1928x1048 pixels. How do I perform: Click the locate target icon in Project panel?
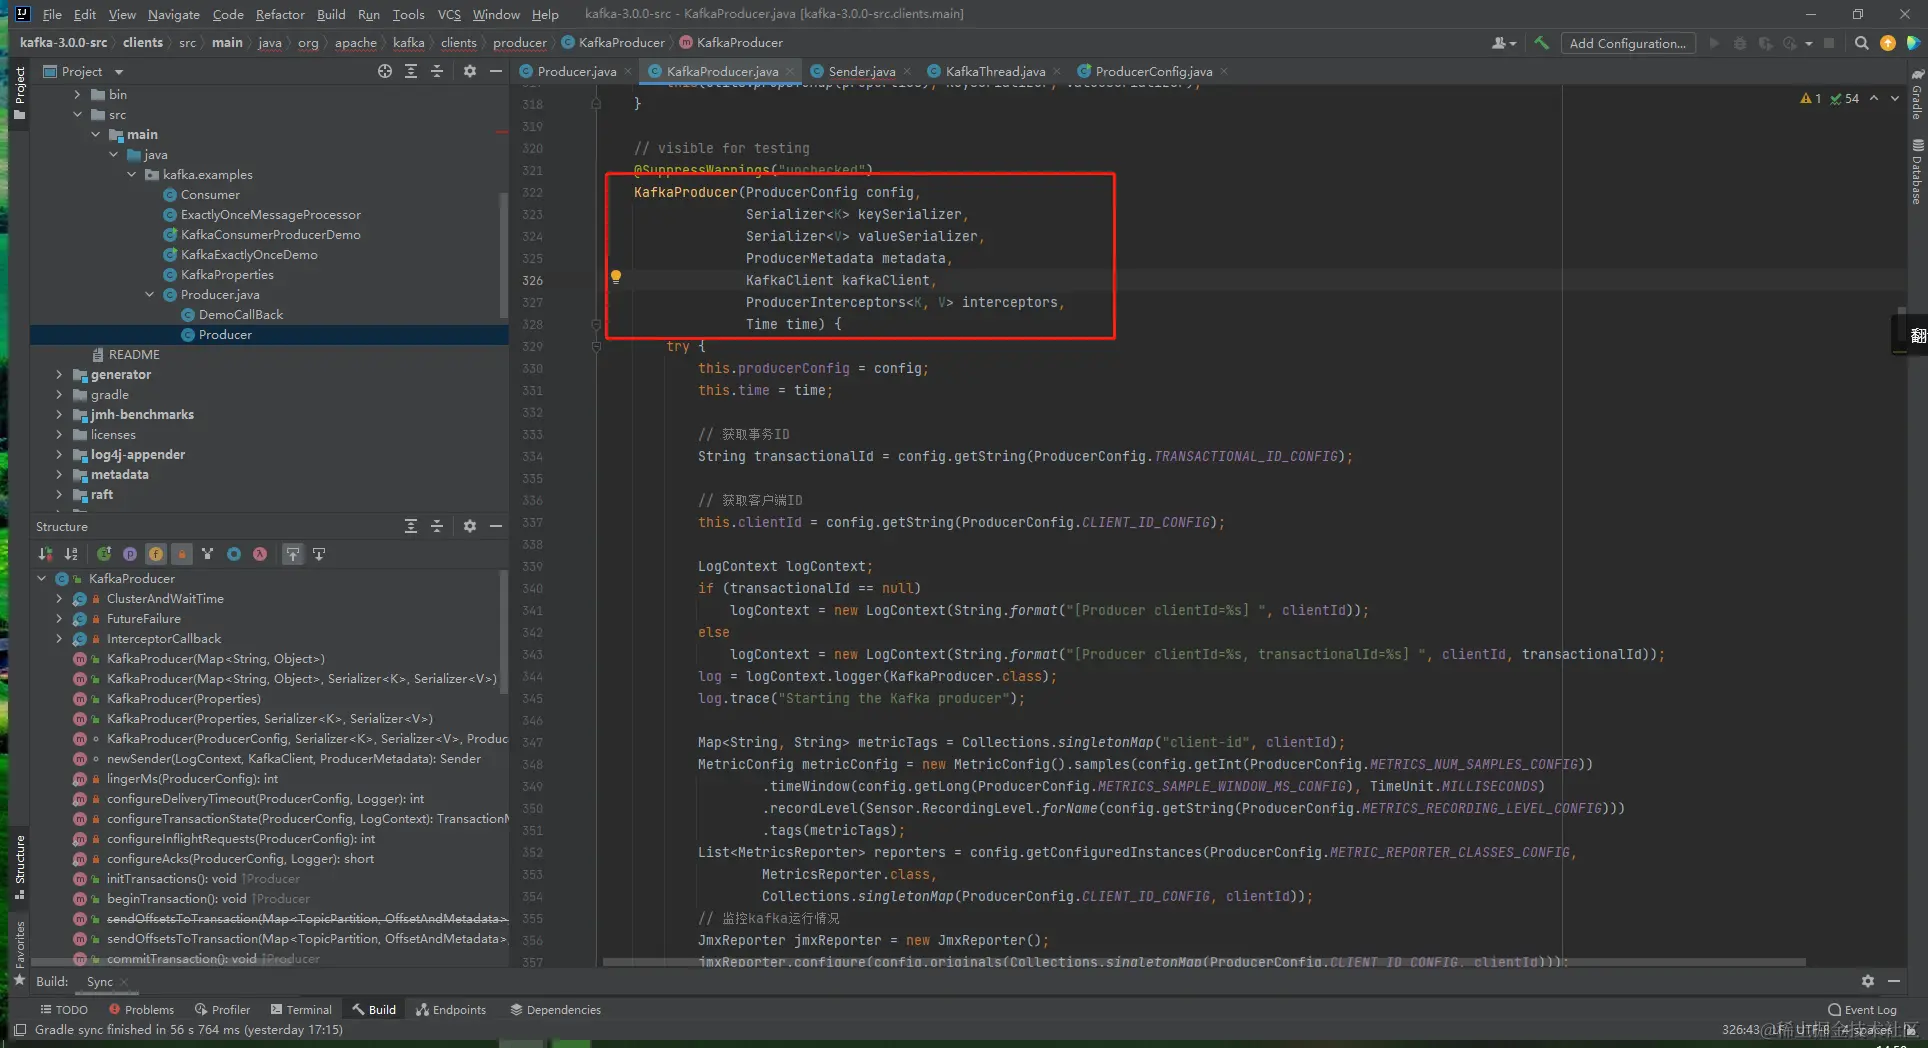coord(385,71)
